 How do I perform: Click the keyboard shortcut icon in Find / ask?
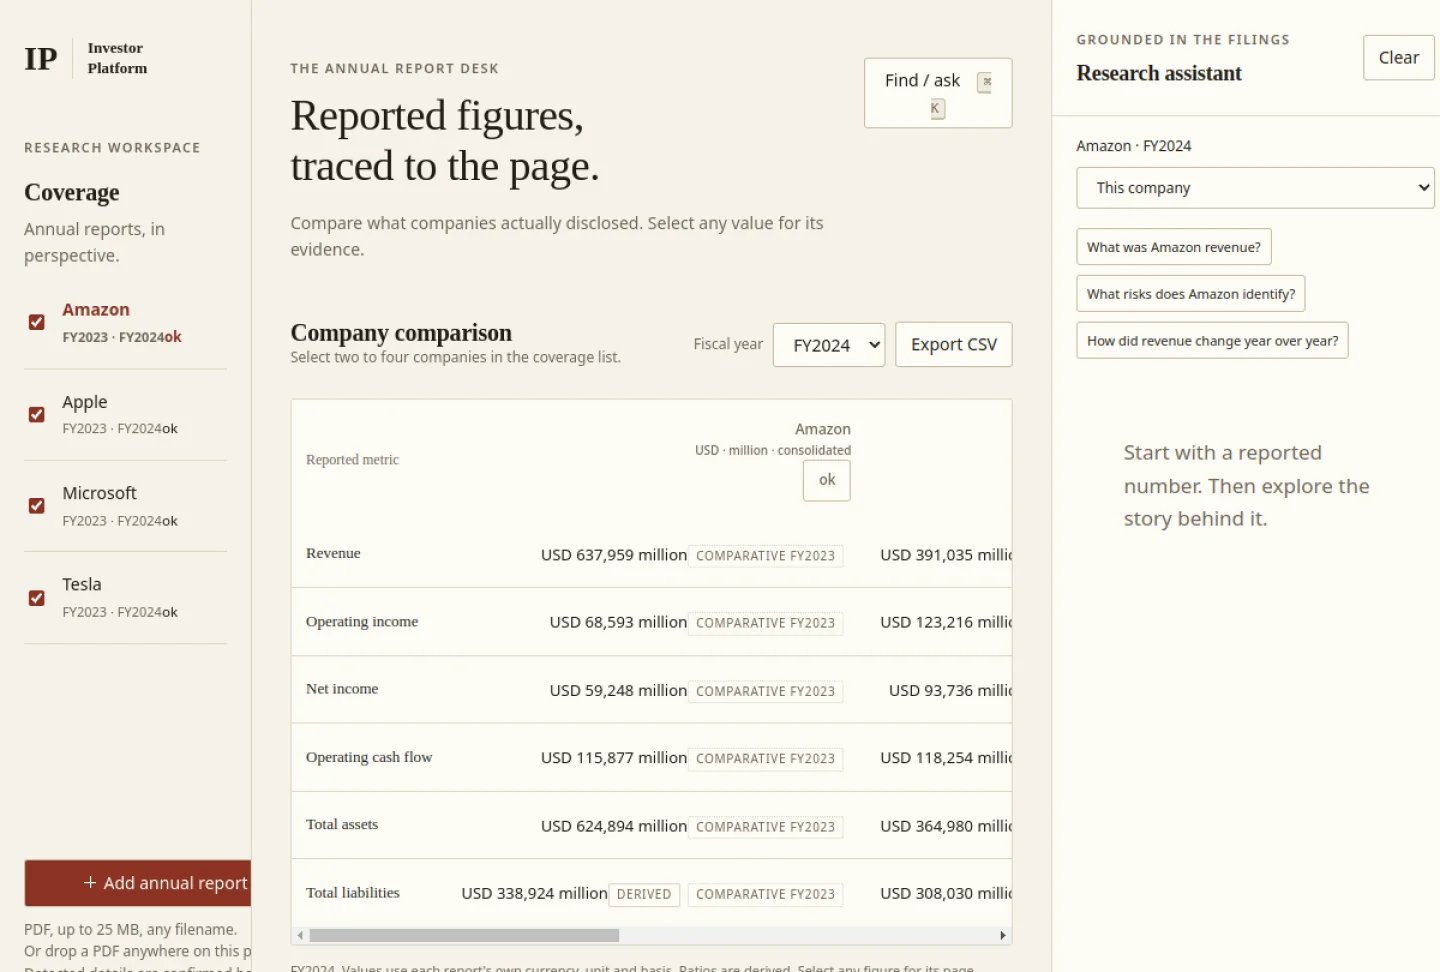[985, 82]
